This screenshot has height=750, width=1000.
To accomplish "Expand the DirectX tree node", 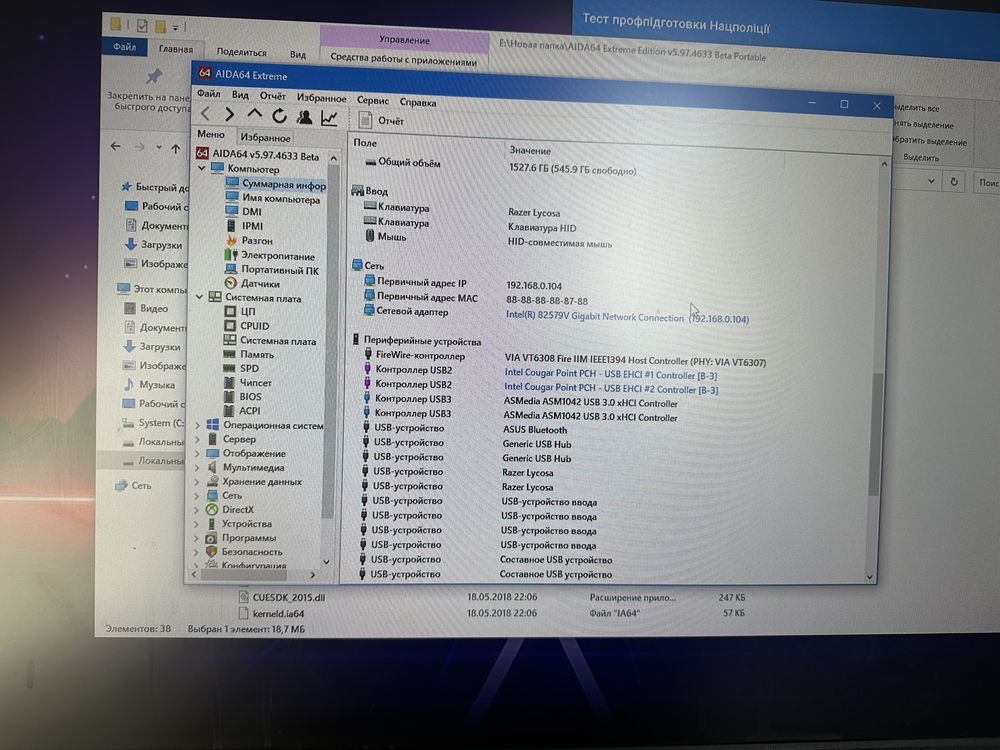I will (x=196, y=509).
